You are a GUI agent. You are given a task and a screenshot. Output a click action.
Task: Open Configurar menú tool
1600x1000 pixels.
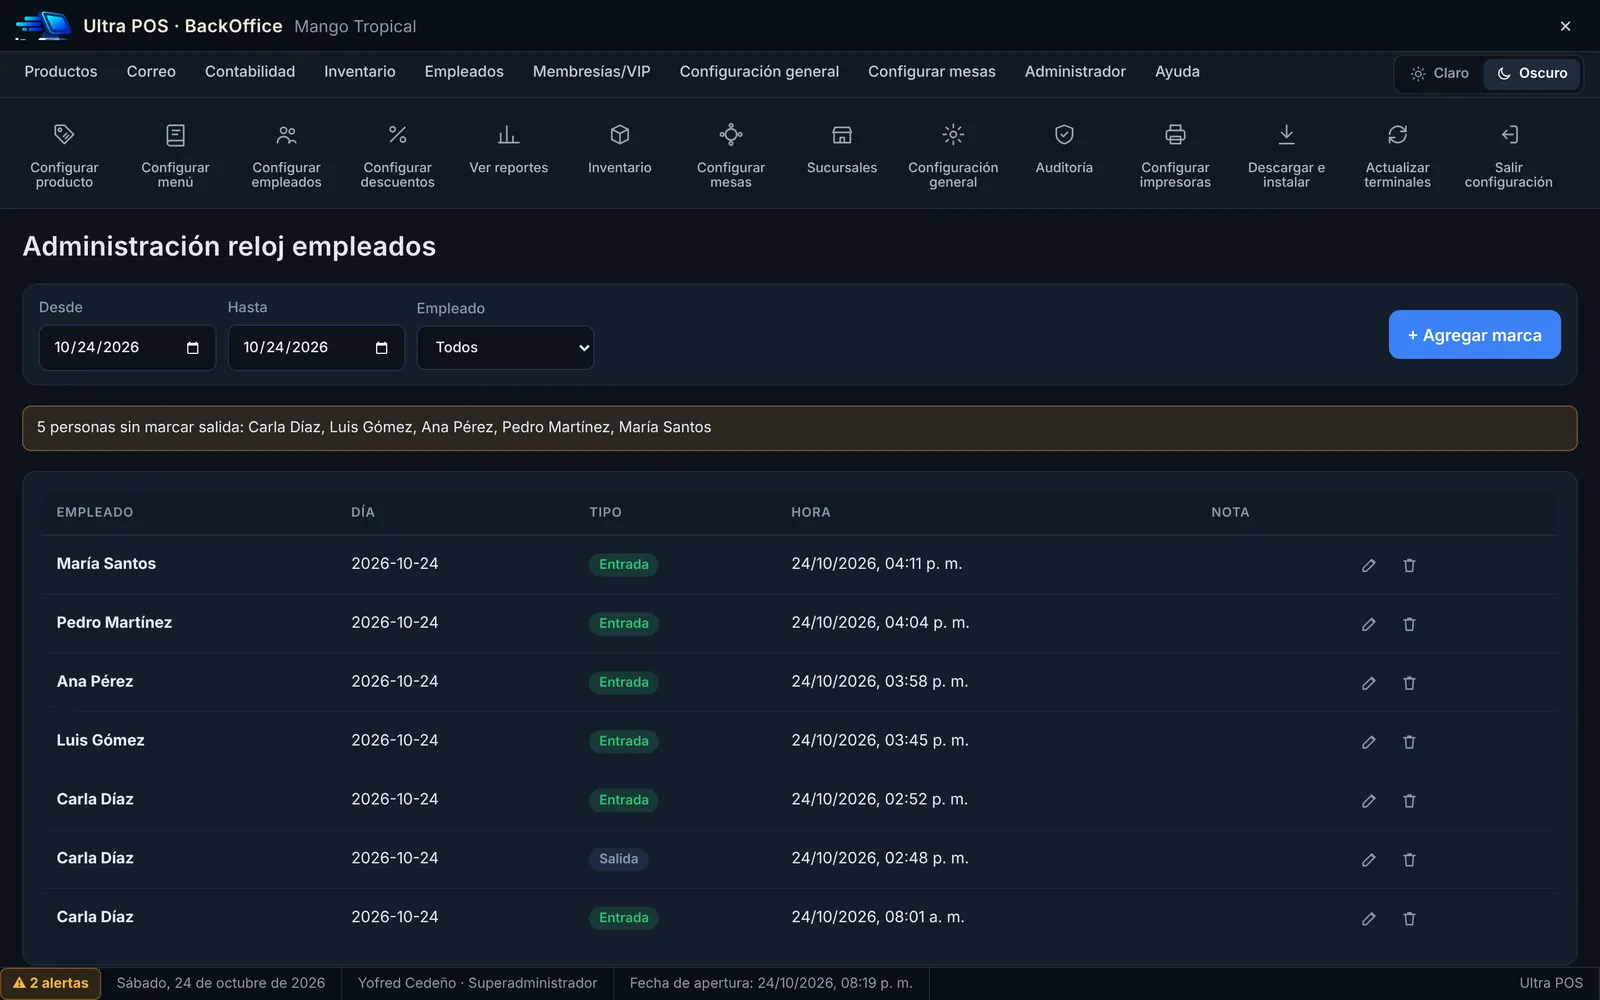tap(175, 154)
